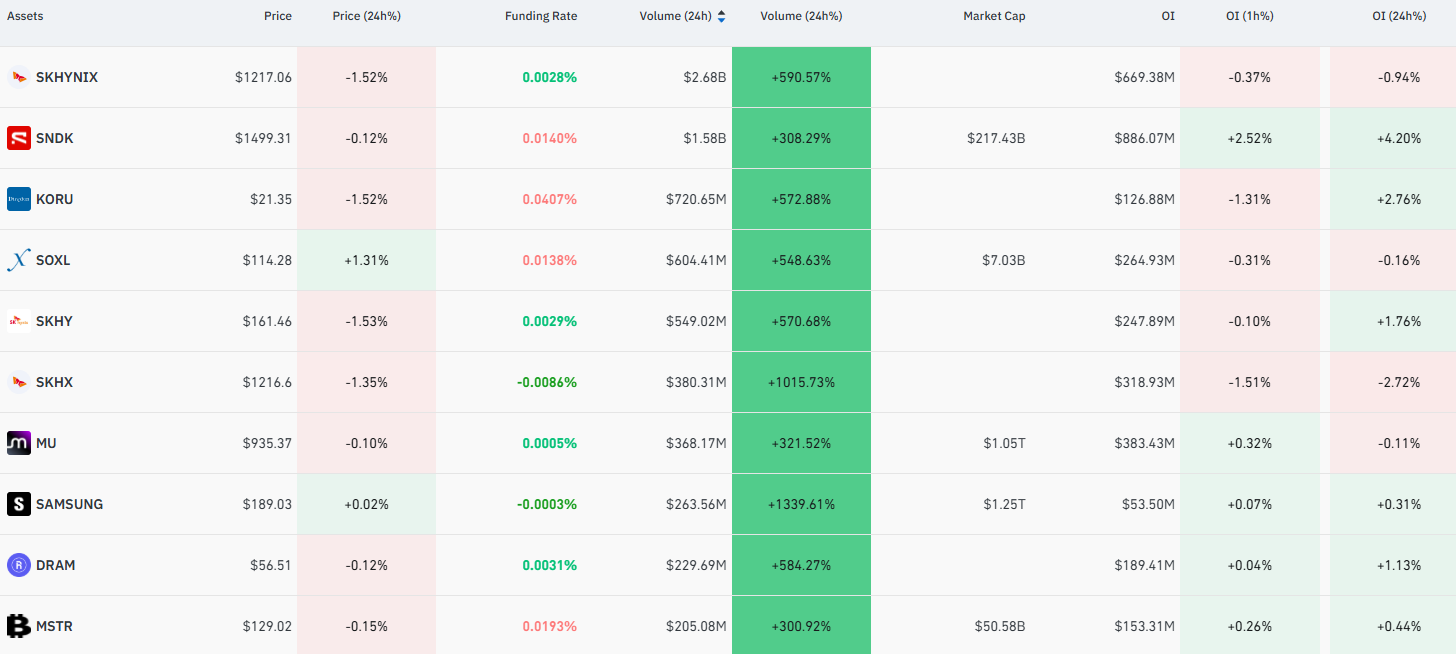Click the purple DRAM logo icon

19,565
